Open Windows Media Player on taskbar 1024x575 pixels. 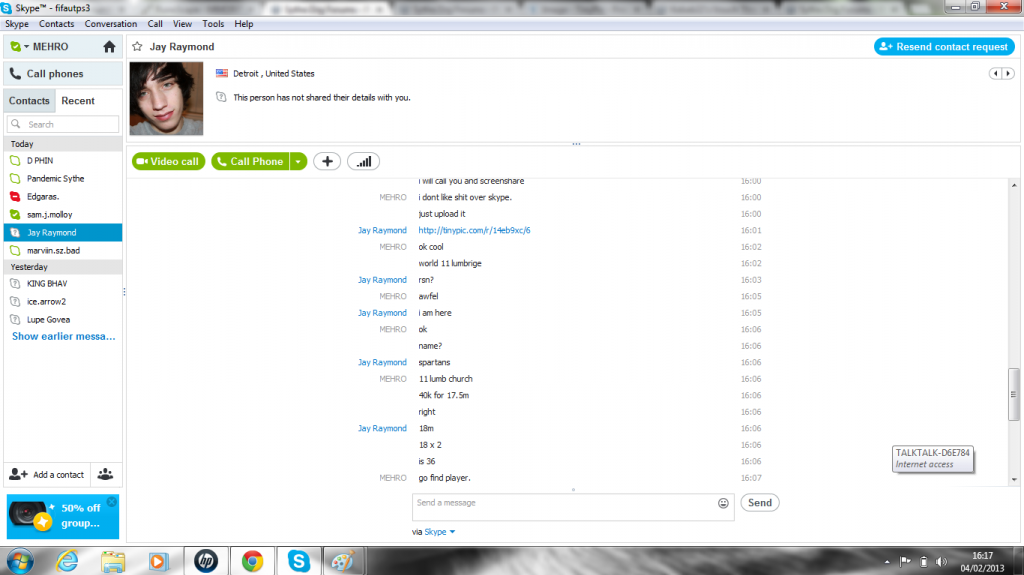158,561
